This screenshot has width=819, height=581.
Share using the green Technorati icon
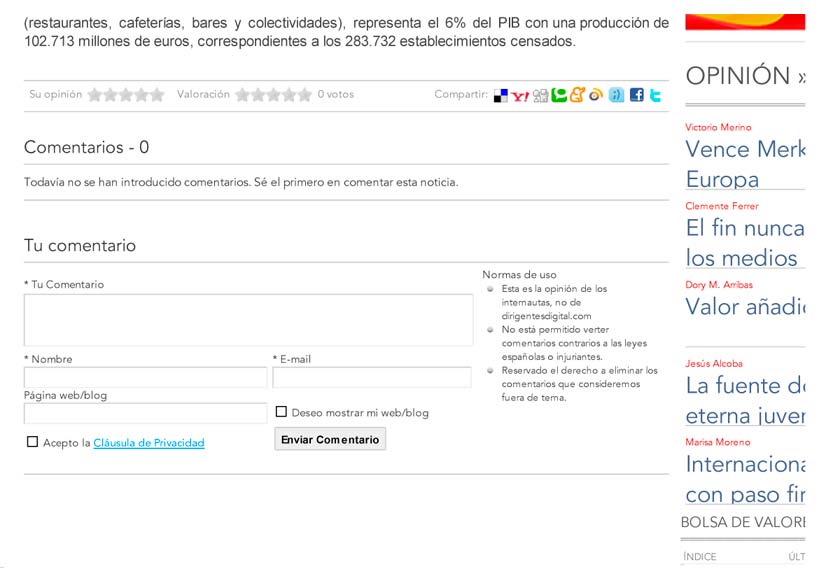tap(559, 96)
